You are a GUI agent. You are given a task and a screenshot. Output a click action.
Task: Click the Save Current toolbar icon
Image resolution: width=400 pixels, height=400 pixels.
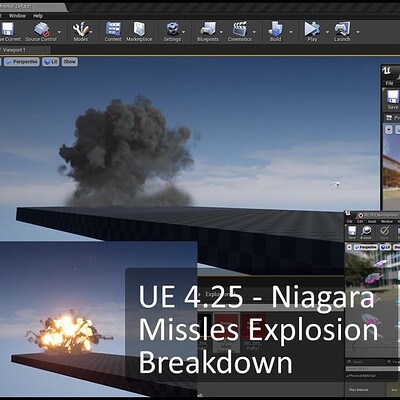[x=7, y=29]
